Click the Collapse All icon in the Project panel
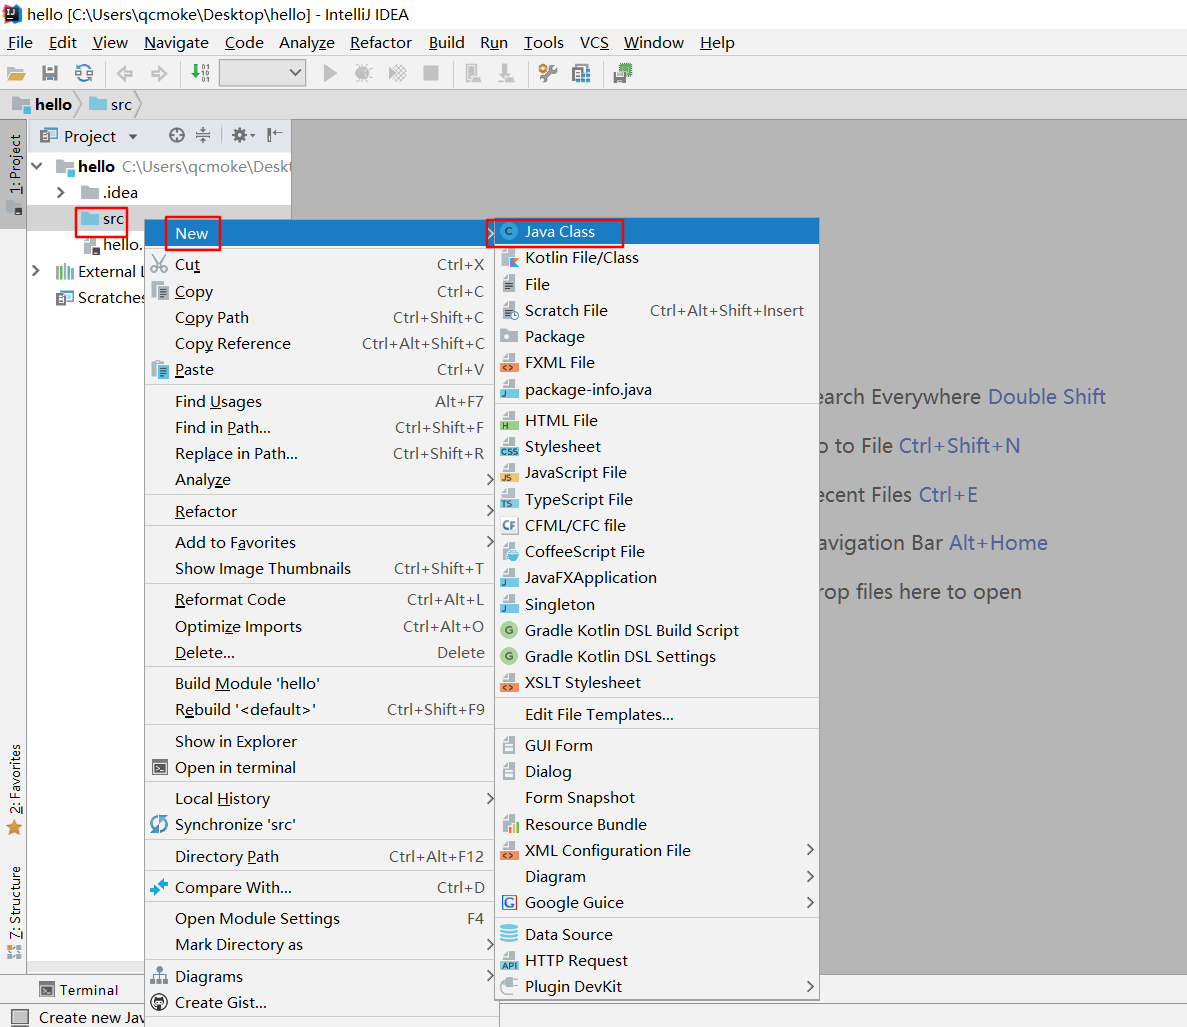This screenshot has width=1187, height=1027. pyautogui.click(x=203, y=135)
